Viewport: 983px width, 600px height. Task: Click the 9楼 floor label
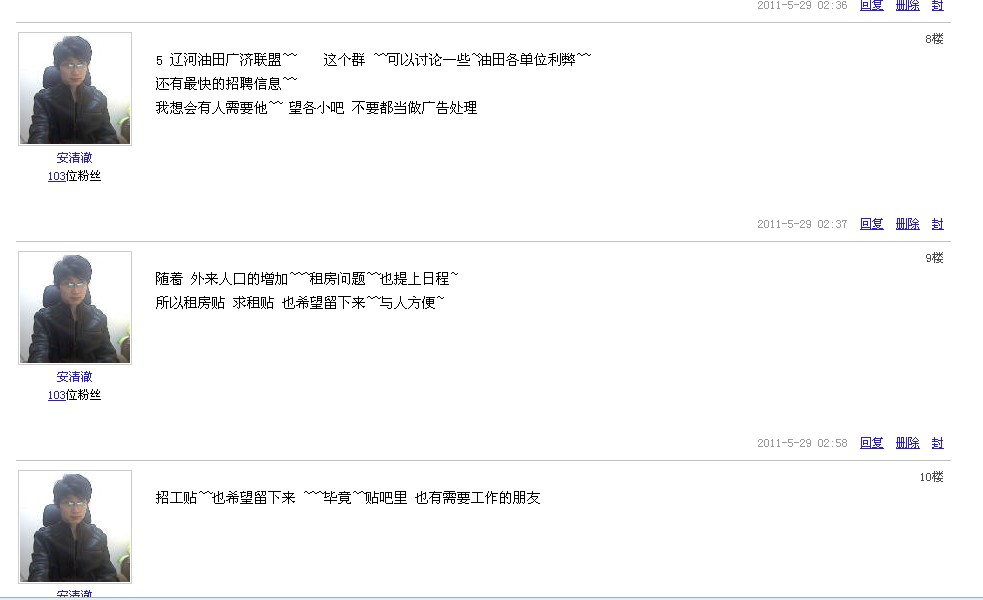click(x=934, y=258)
